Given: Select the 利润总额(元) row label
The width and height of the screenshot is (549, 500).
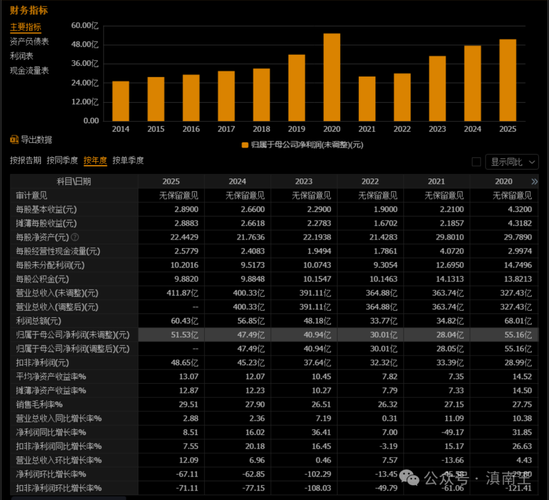Looking at the screenshot, I should pyautogui.click(x=39, y=321).
